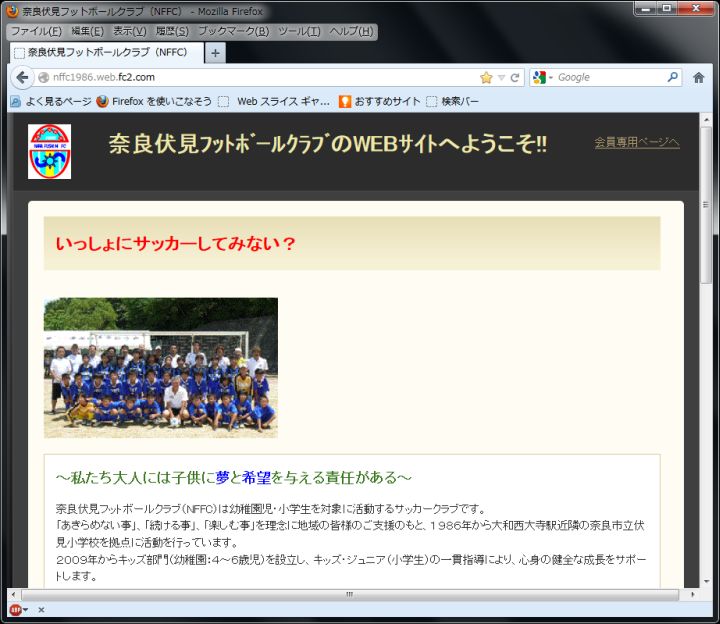Click the Firefox を使いこなそう bookmark
Screen dimensions: 720x624
click(x=153, y=101)
